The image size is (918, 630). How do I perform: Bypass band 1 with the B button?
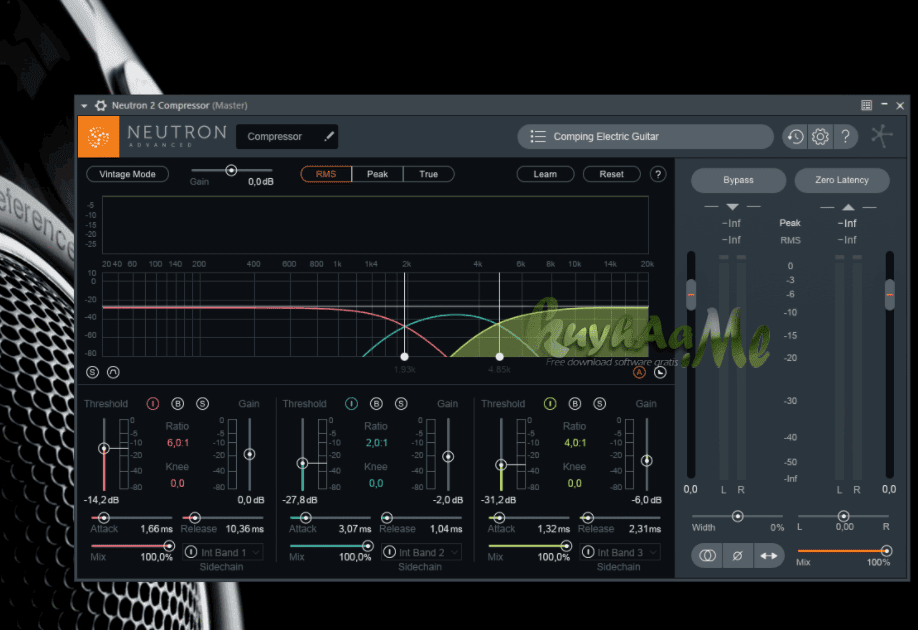point(177,403)
